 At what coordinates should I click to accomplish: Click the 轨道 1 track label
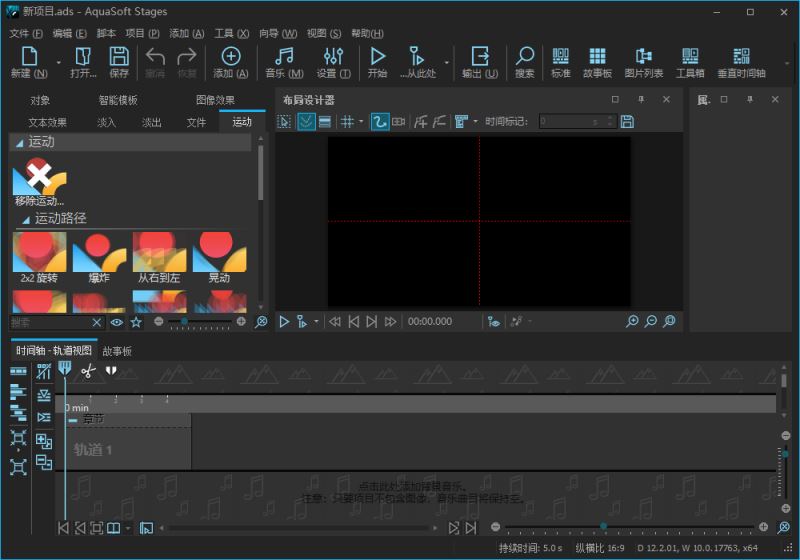(x=92, y=450)
